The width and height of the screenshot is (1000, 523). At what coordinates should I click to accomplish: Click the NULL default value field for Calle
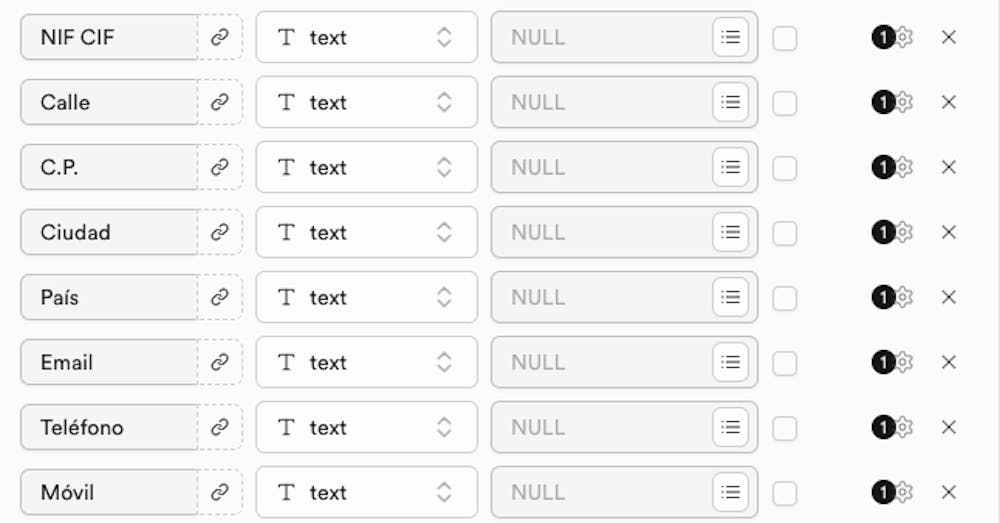[601, 102]
